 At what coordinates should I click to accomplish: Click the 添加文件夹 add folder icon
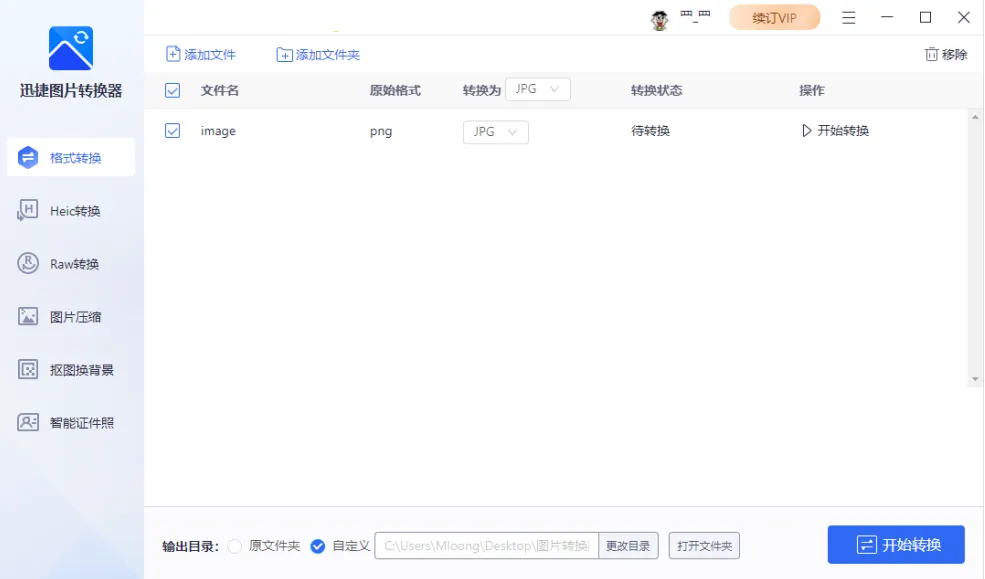click(x=285, y=55)
